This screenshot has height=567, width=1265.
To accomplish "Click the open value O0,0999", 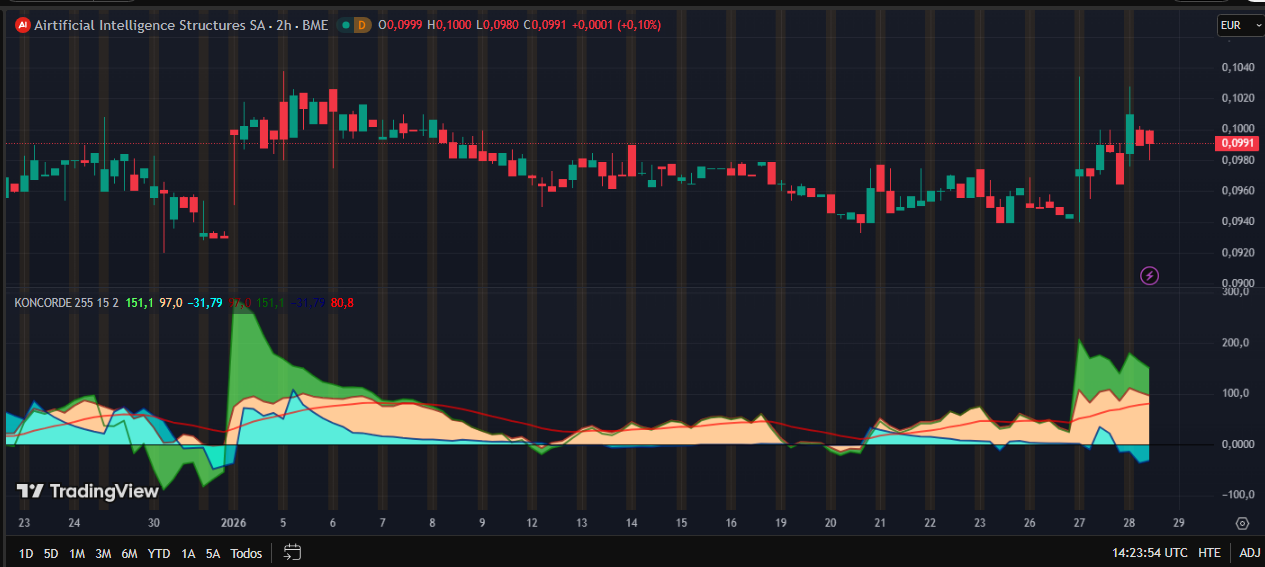I will [x=402, y=25].
